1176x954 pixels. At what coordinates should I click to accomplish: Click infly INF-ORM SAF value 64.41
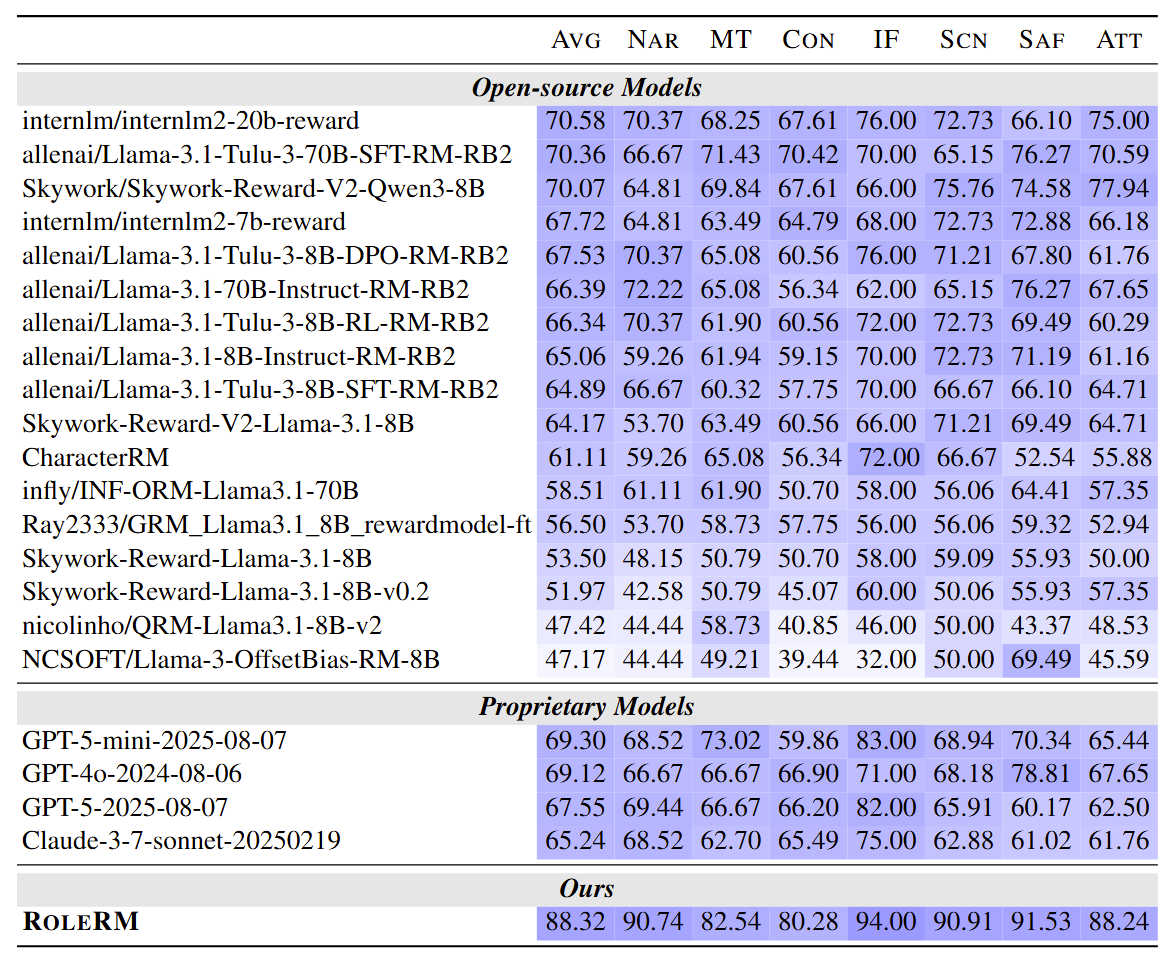pyautogui.click(x=1041, y=491)
